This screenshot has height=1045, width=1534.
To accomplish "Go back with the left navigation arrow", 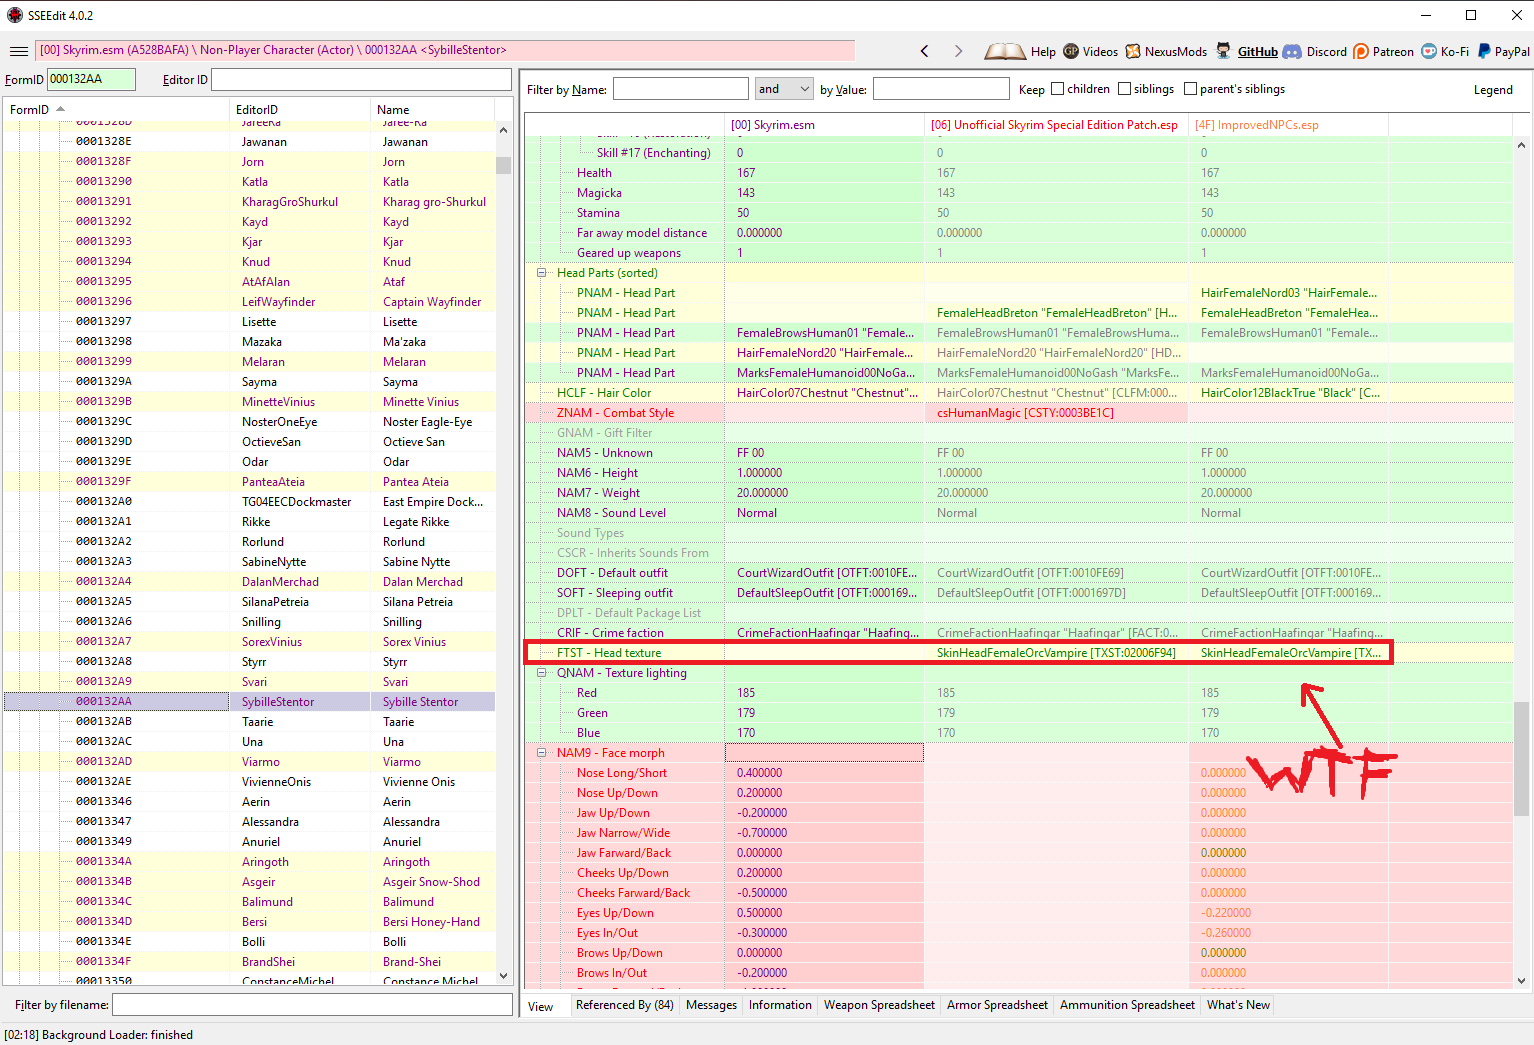I will click(925, 51).
